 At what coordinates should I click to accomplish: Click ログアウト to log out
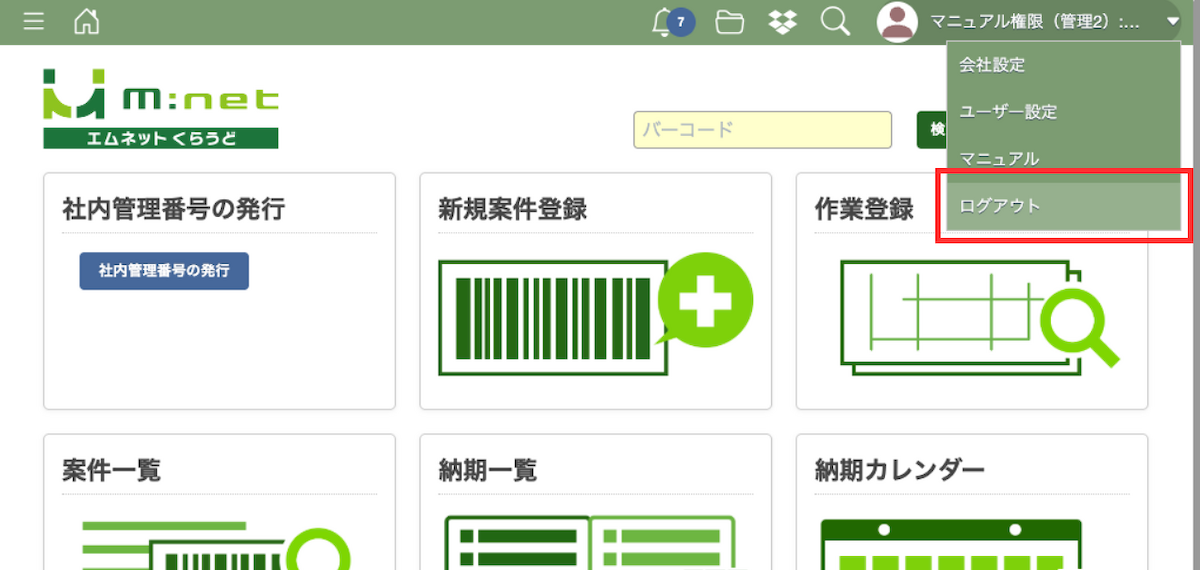click(1000, 207)
